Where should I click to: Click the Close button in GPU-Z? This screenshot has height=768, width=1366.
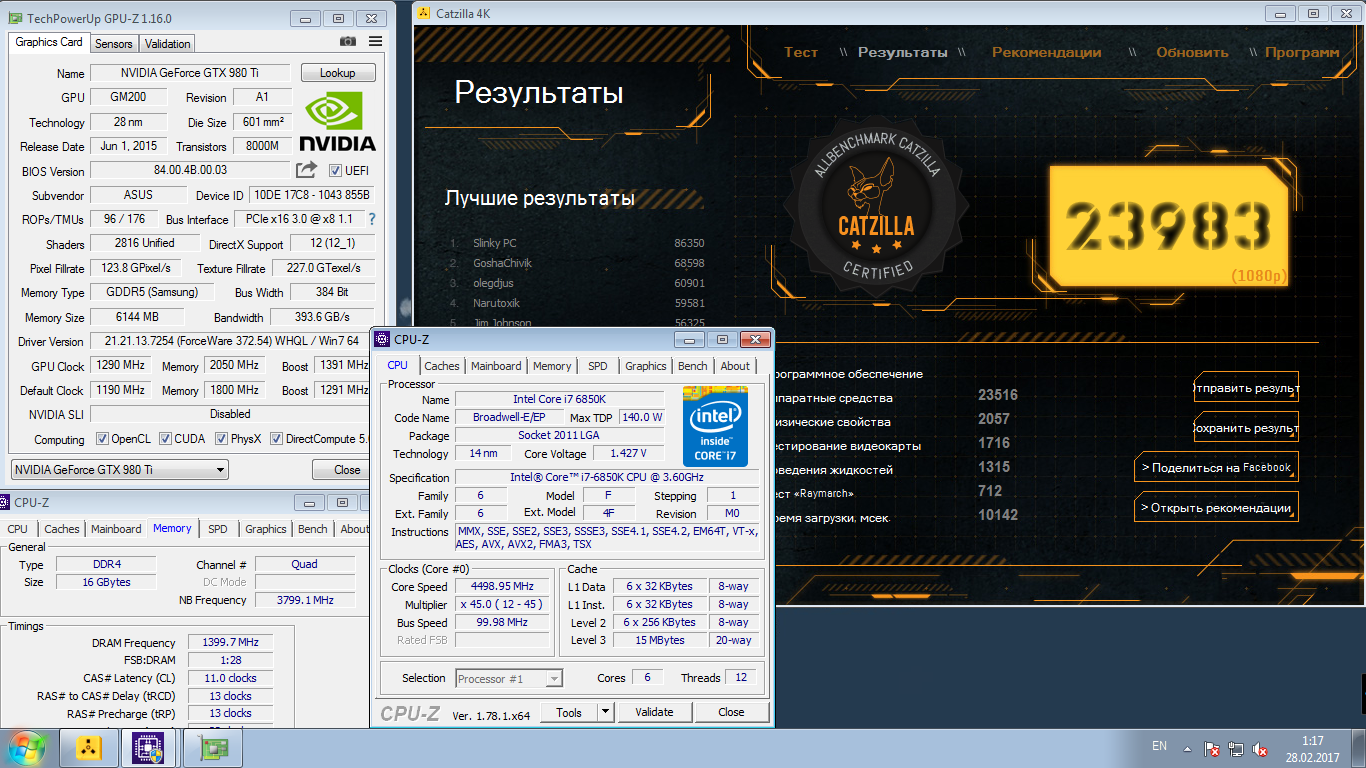[347, 470]
